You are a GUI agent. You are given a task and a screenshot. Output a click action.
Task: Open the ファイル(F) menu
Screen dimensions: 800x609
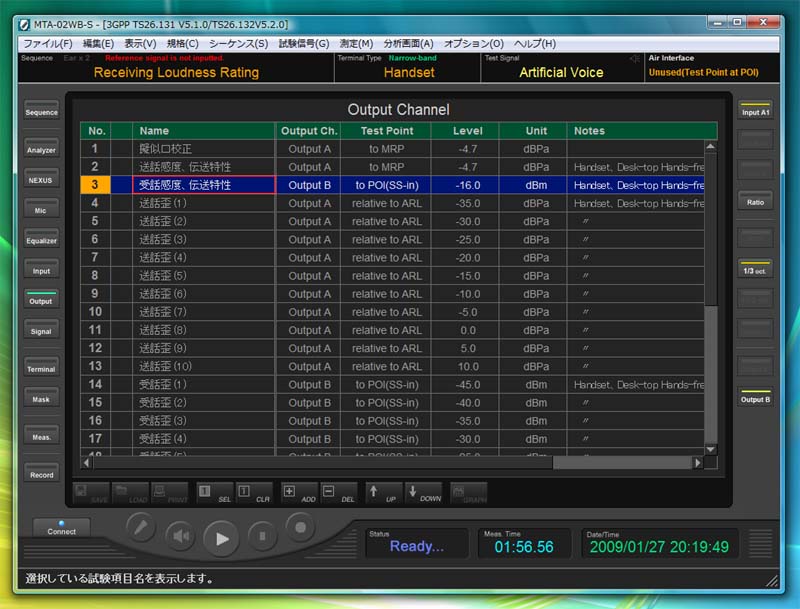[48, 44]
